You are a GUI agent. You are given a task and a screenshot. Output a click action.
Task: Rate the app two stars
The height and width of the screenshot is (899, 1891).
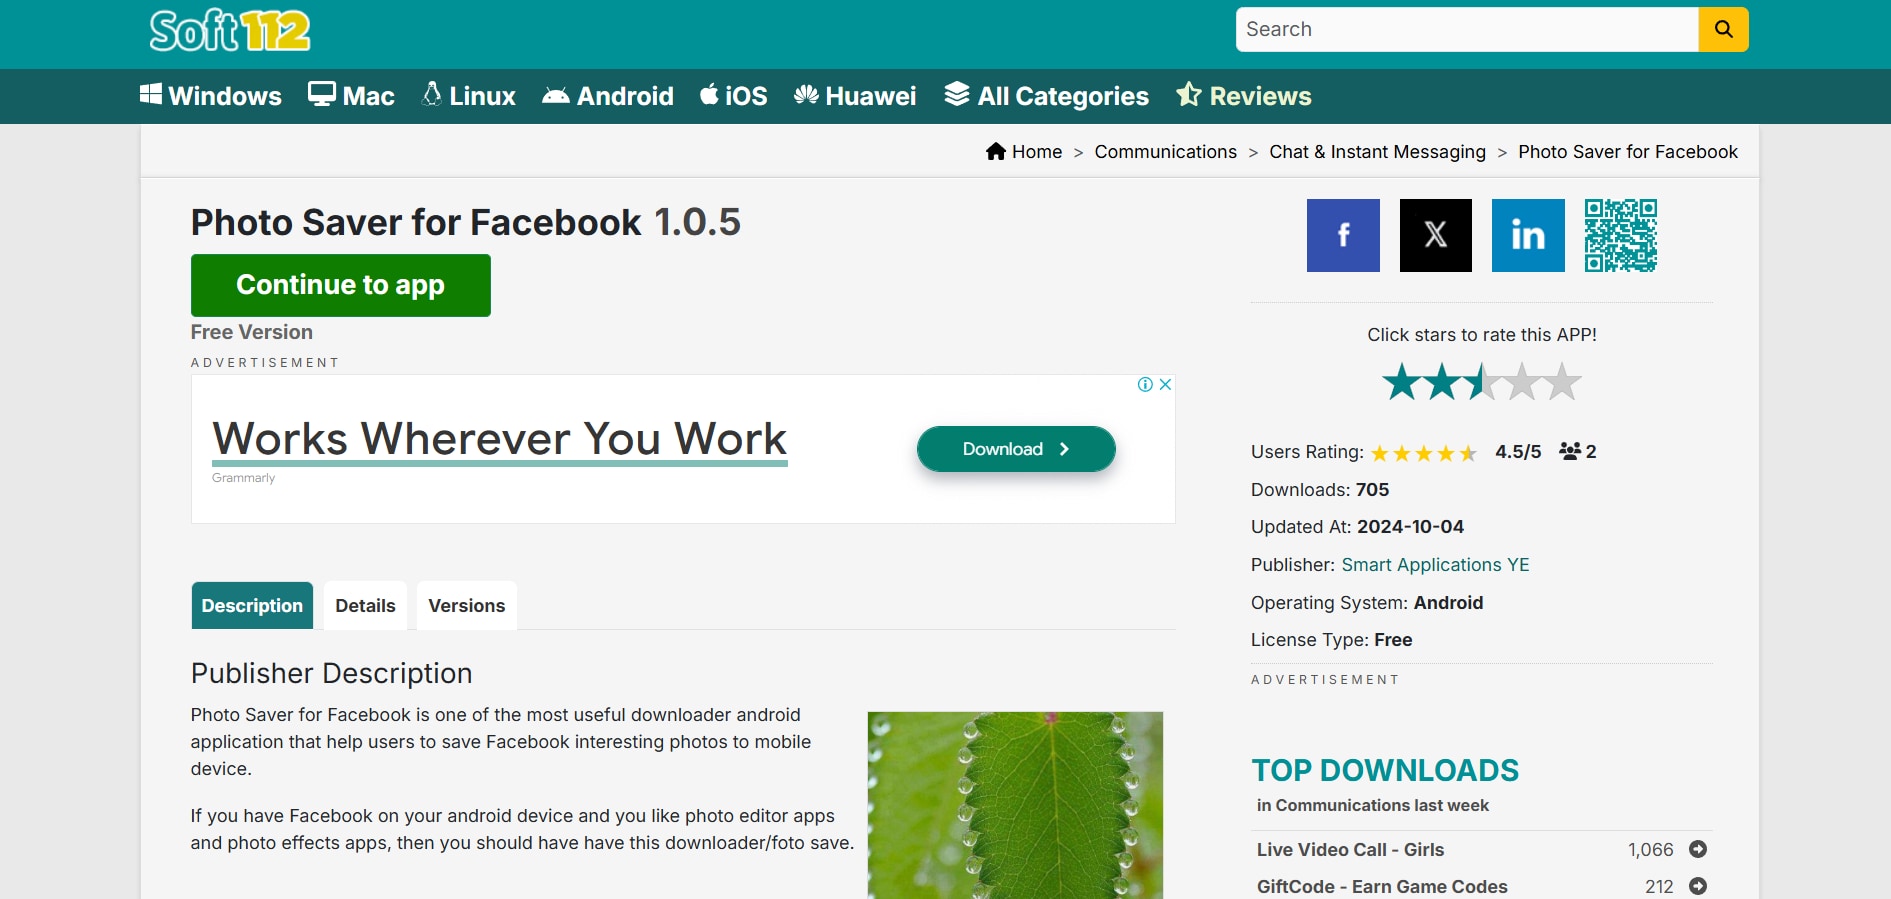coord(1442,382)
